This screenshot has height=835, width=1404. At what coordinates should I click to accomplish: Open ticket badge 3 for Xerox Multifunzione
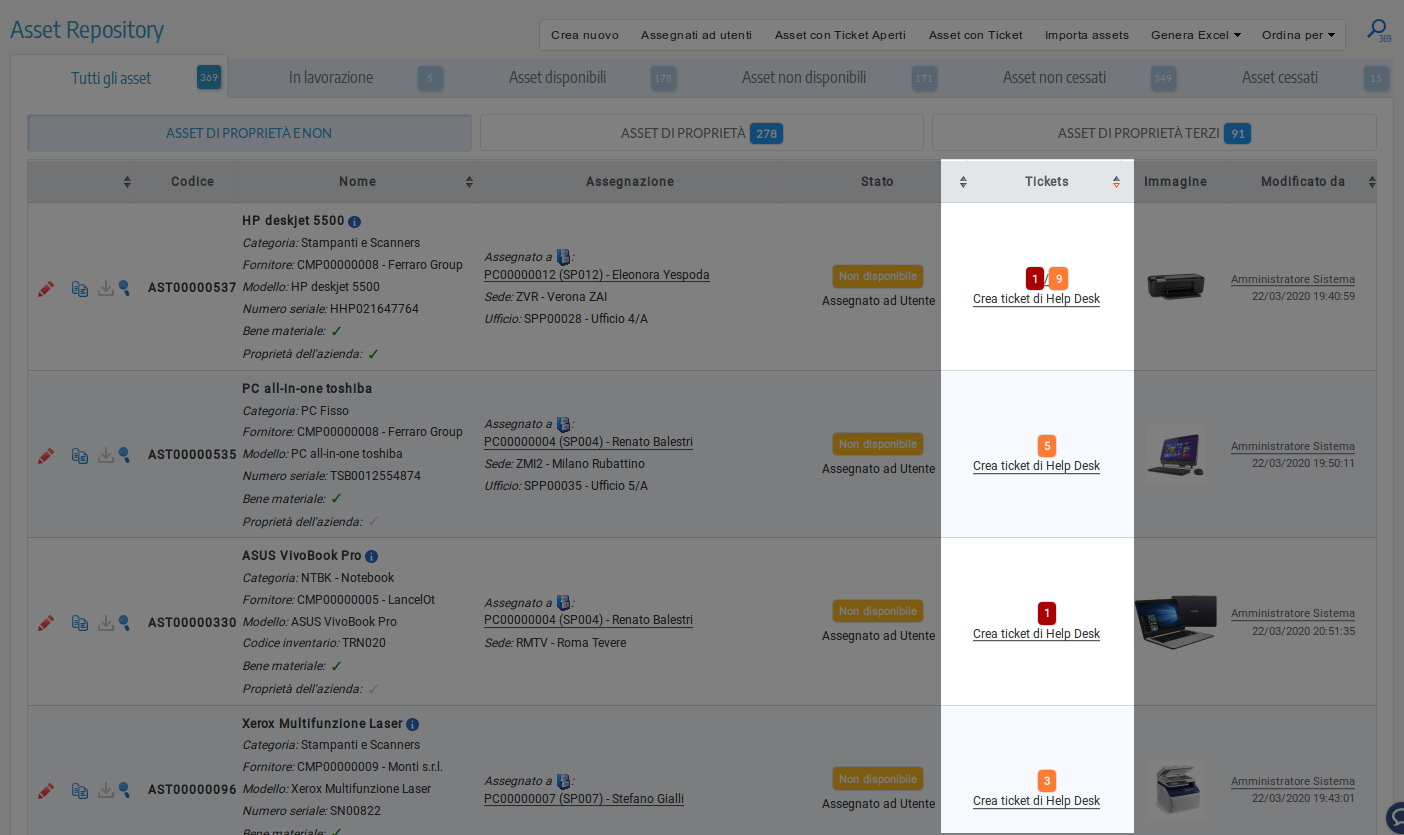(1047, 781)
